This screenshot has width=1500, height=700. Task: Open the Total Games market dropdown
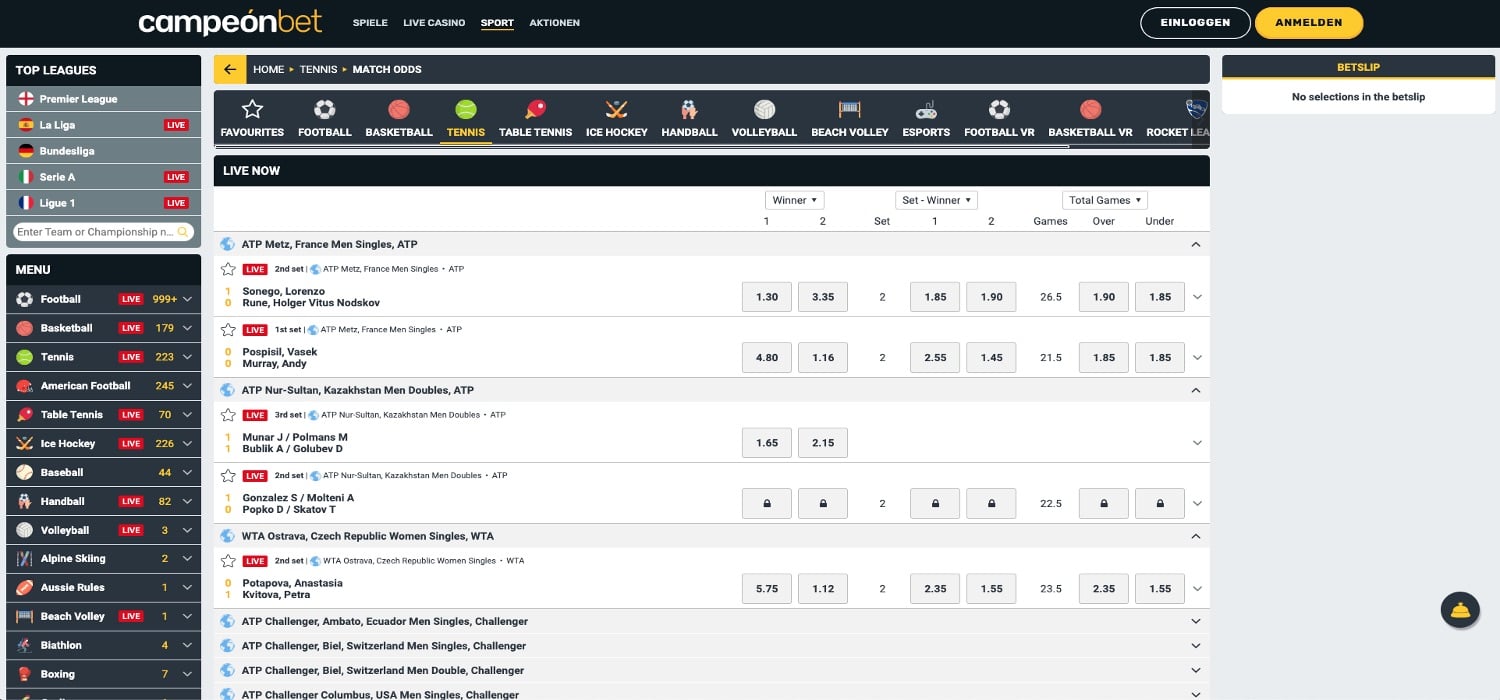pyautogui.click(x=1104, y=200)
